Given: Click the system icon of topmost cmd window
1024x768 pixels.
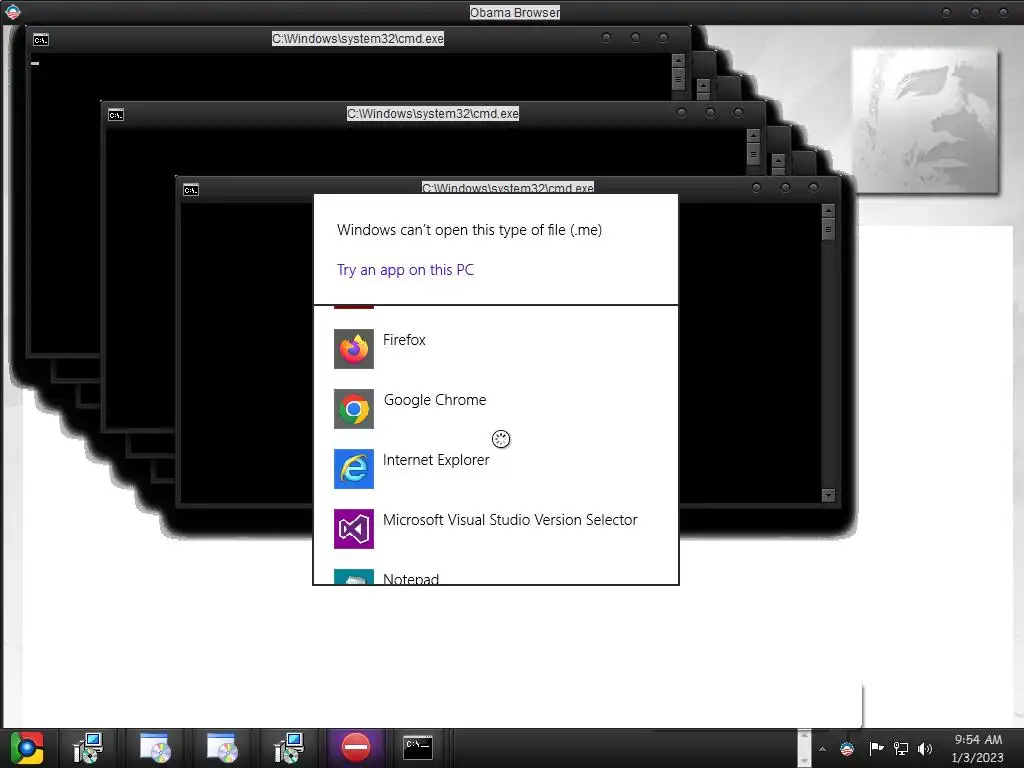Looking at the screenshot, I should [40, 40].
